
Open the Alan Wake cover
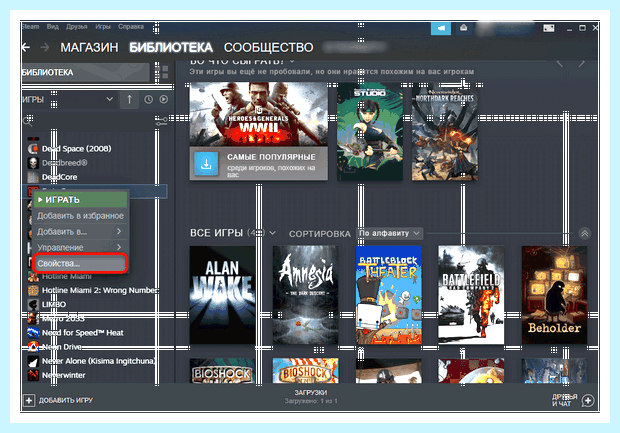coord(223,295)
